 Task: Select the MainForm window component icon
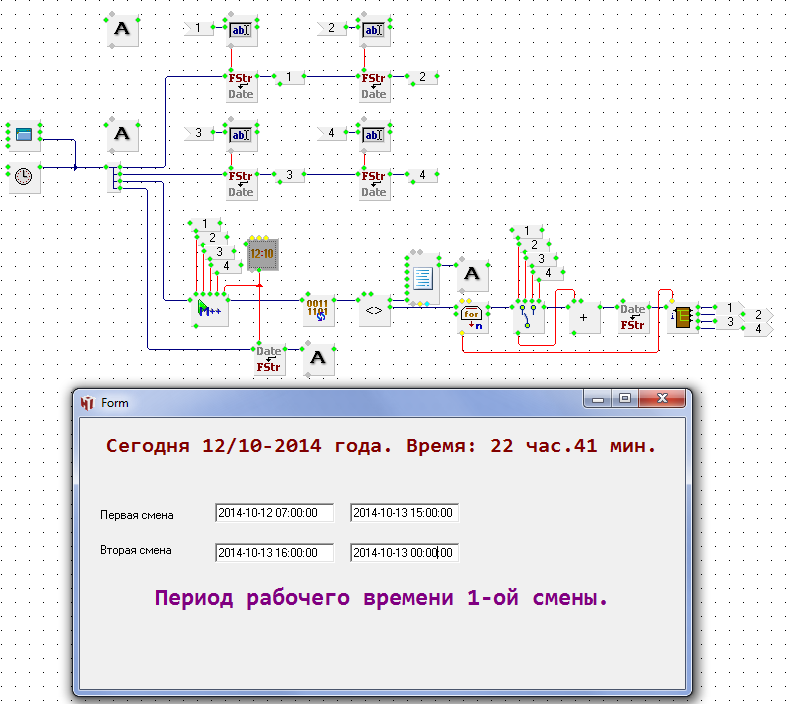coord(23,135)
